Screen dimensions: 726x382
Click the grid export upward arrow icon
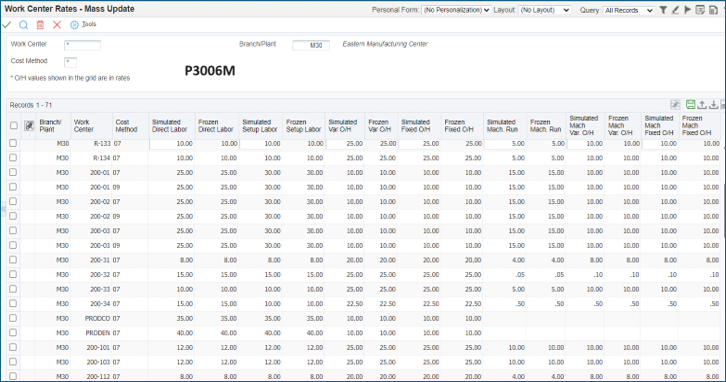[x=702, y=105]
